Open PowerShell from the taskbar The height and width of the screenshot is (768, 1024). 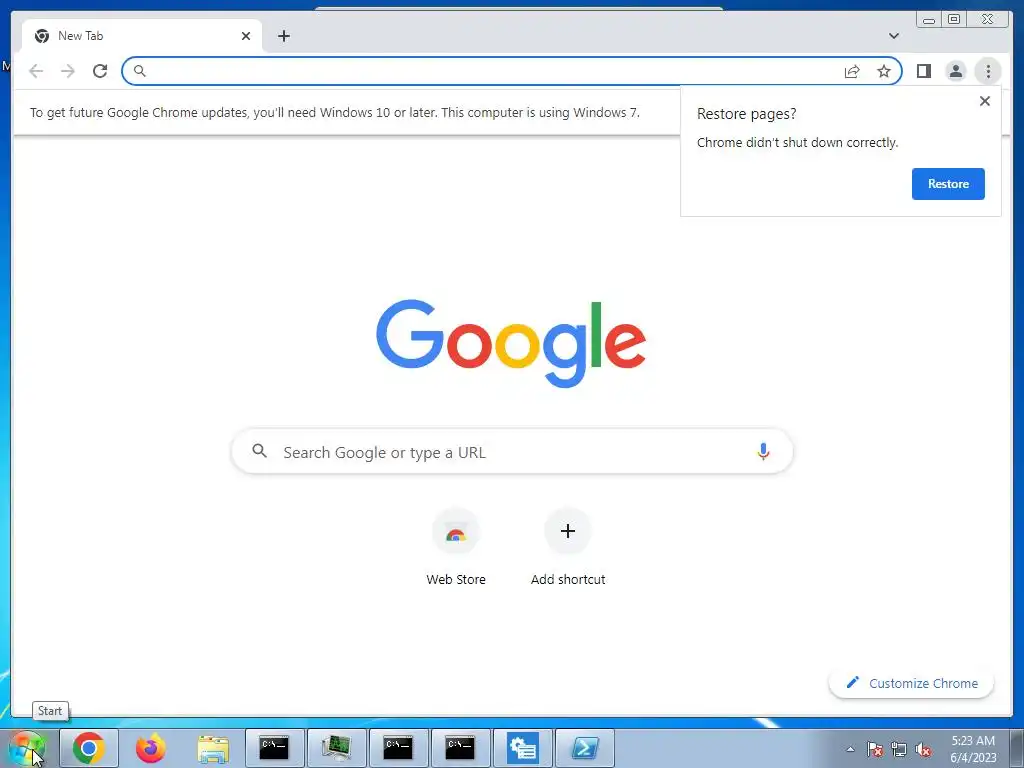(584, 748)
